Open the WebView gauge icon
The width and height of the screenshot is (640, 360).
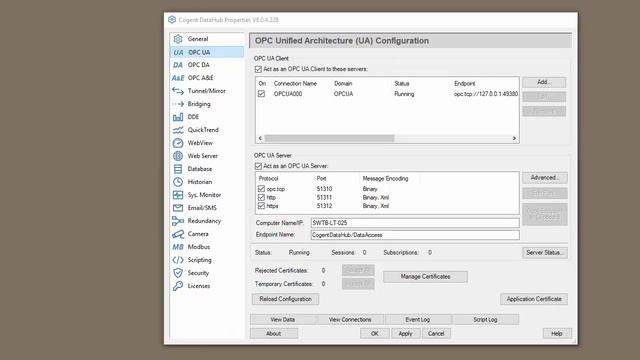coord(178,143)
